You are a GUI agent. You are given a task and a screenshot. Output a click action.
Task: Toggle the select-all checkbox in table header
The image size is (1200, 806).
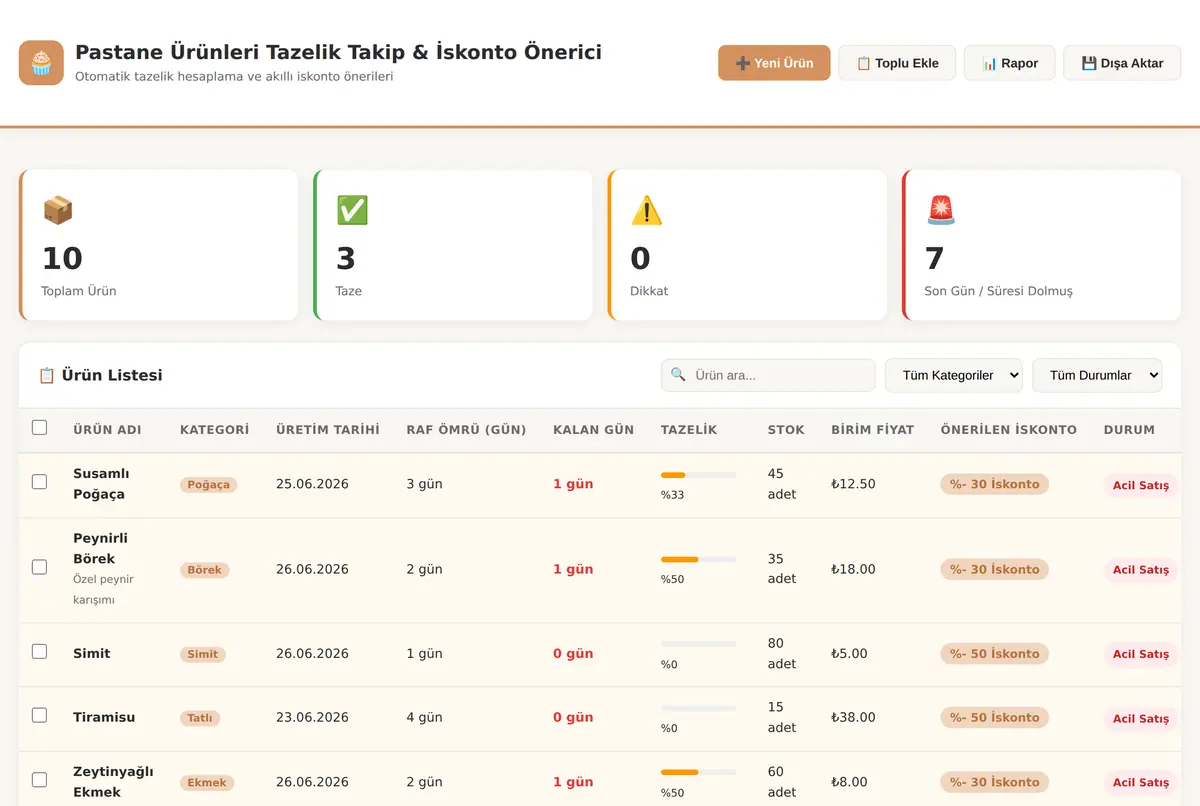tap(40, 428)
